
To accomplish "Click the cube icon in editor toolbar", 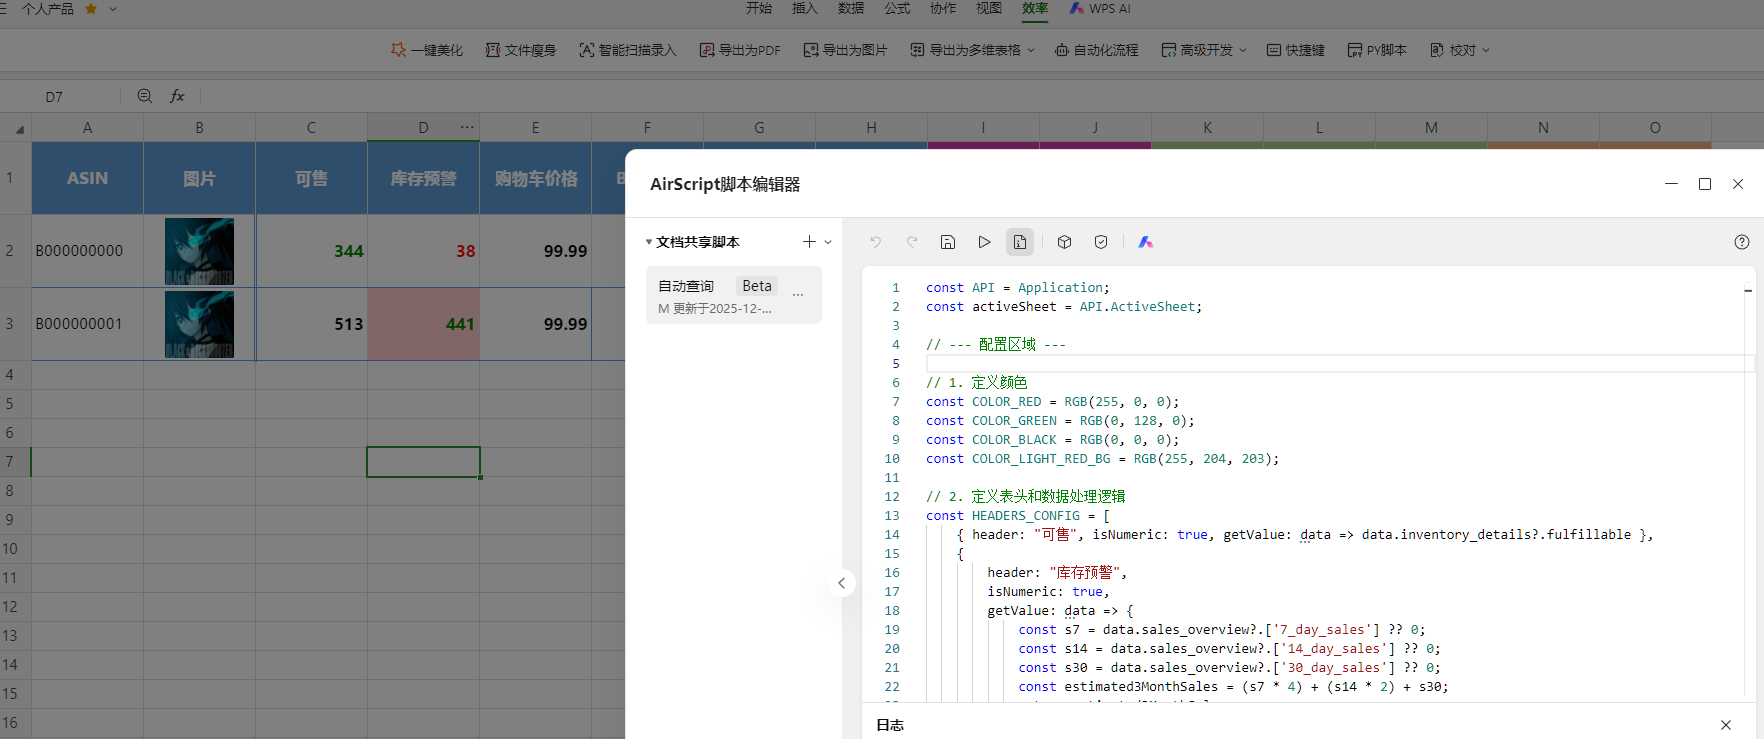I will pyautogui.click(x=1065, y=242).
